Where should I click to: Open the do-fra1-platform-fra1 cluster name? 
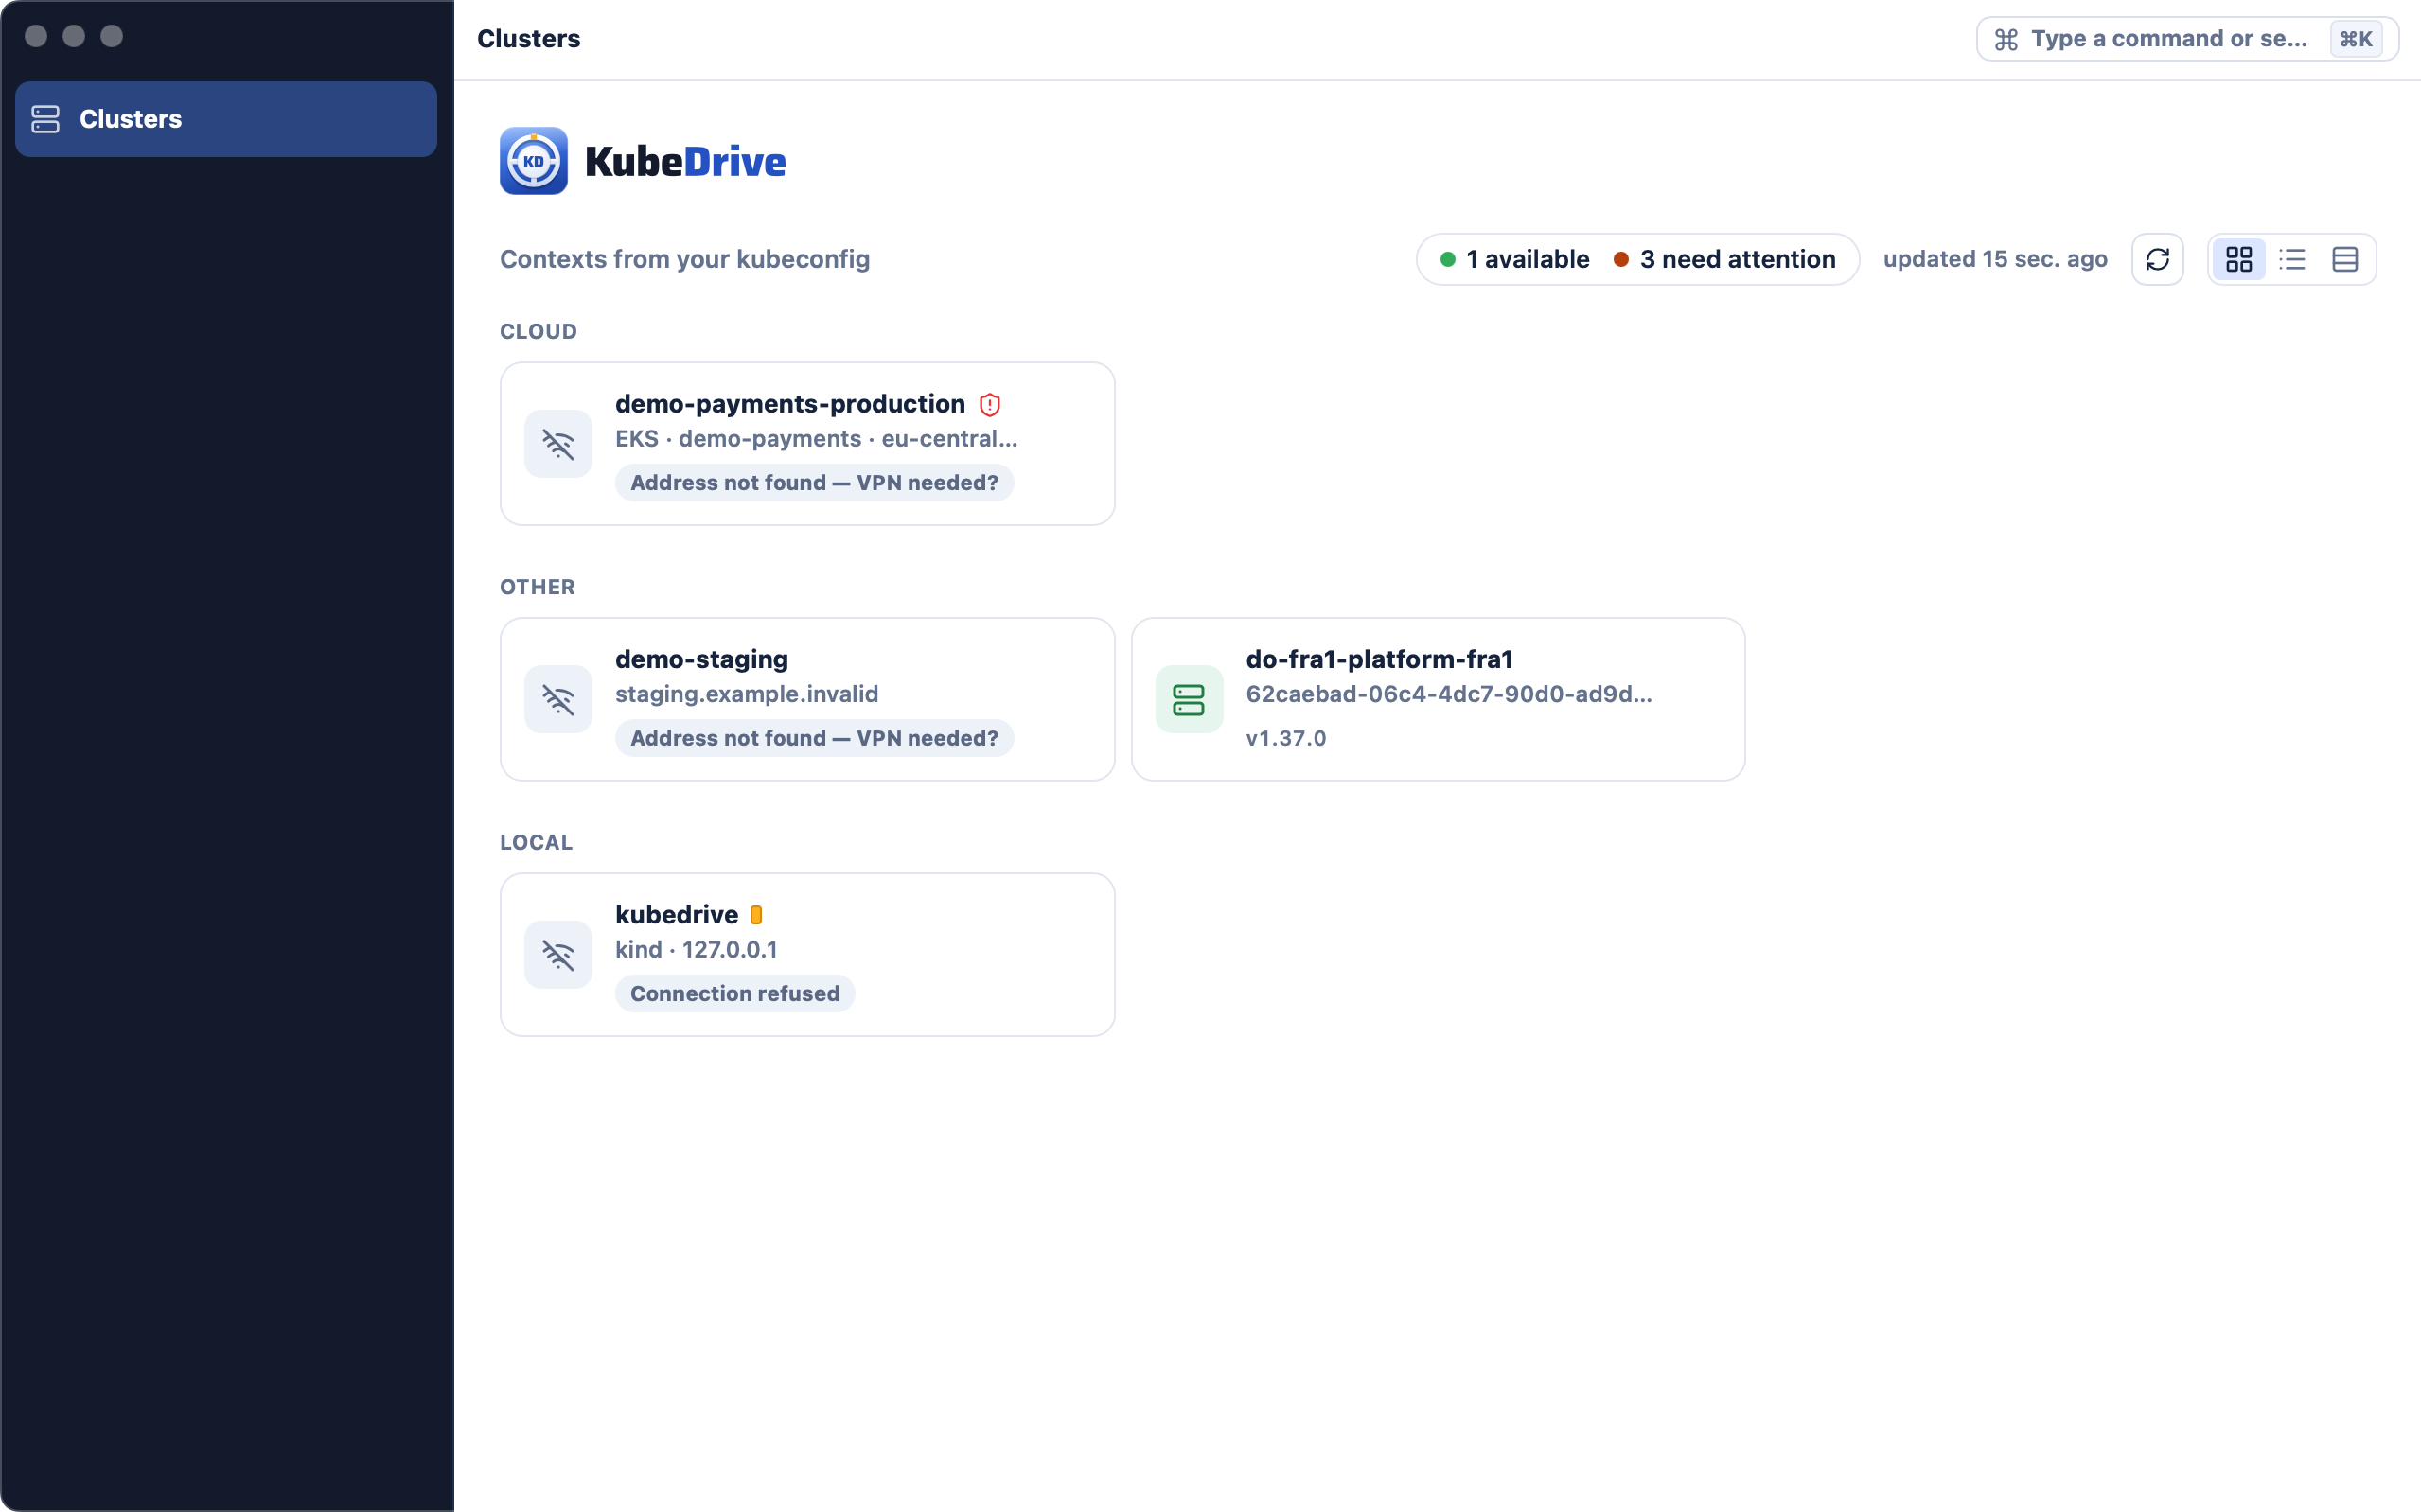point(1379,659)
